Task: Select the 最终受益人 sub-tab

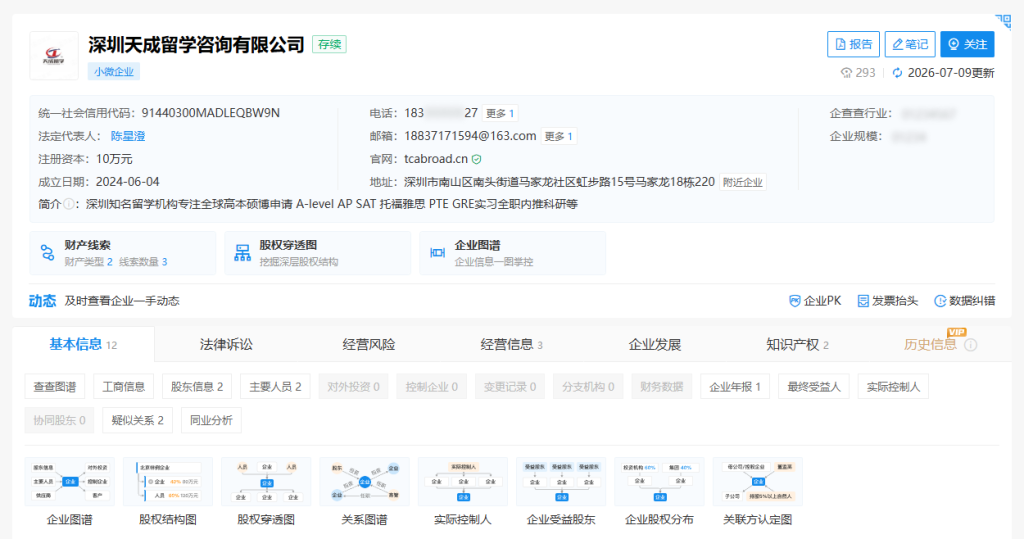Action: (x=814, y=387)
